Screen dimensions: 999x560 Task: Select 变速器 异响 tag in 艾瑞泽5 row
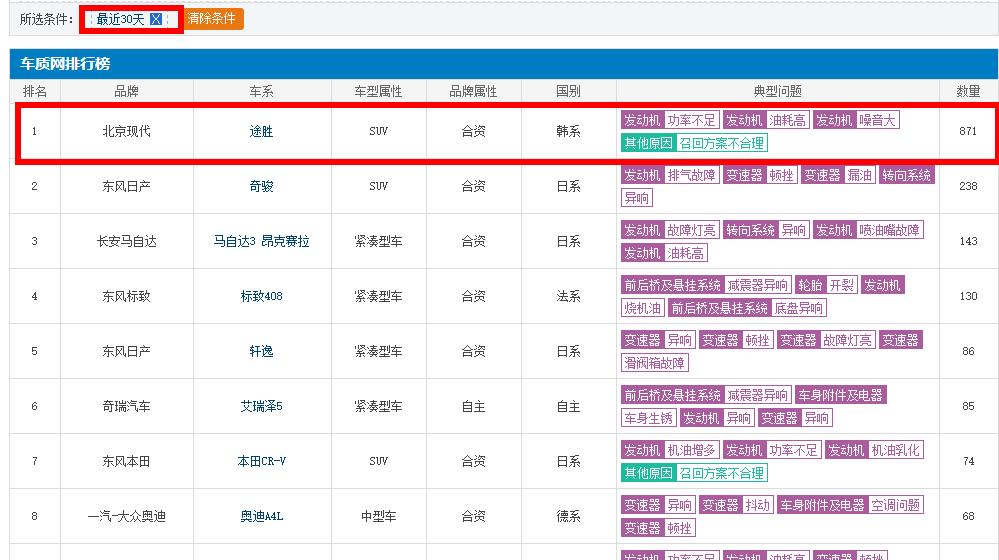[795, 418]
